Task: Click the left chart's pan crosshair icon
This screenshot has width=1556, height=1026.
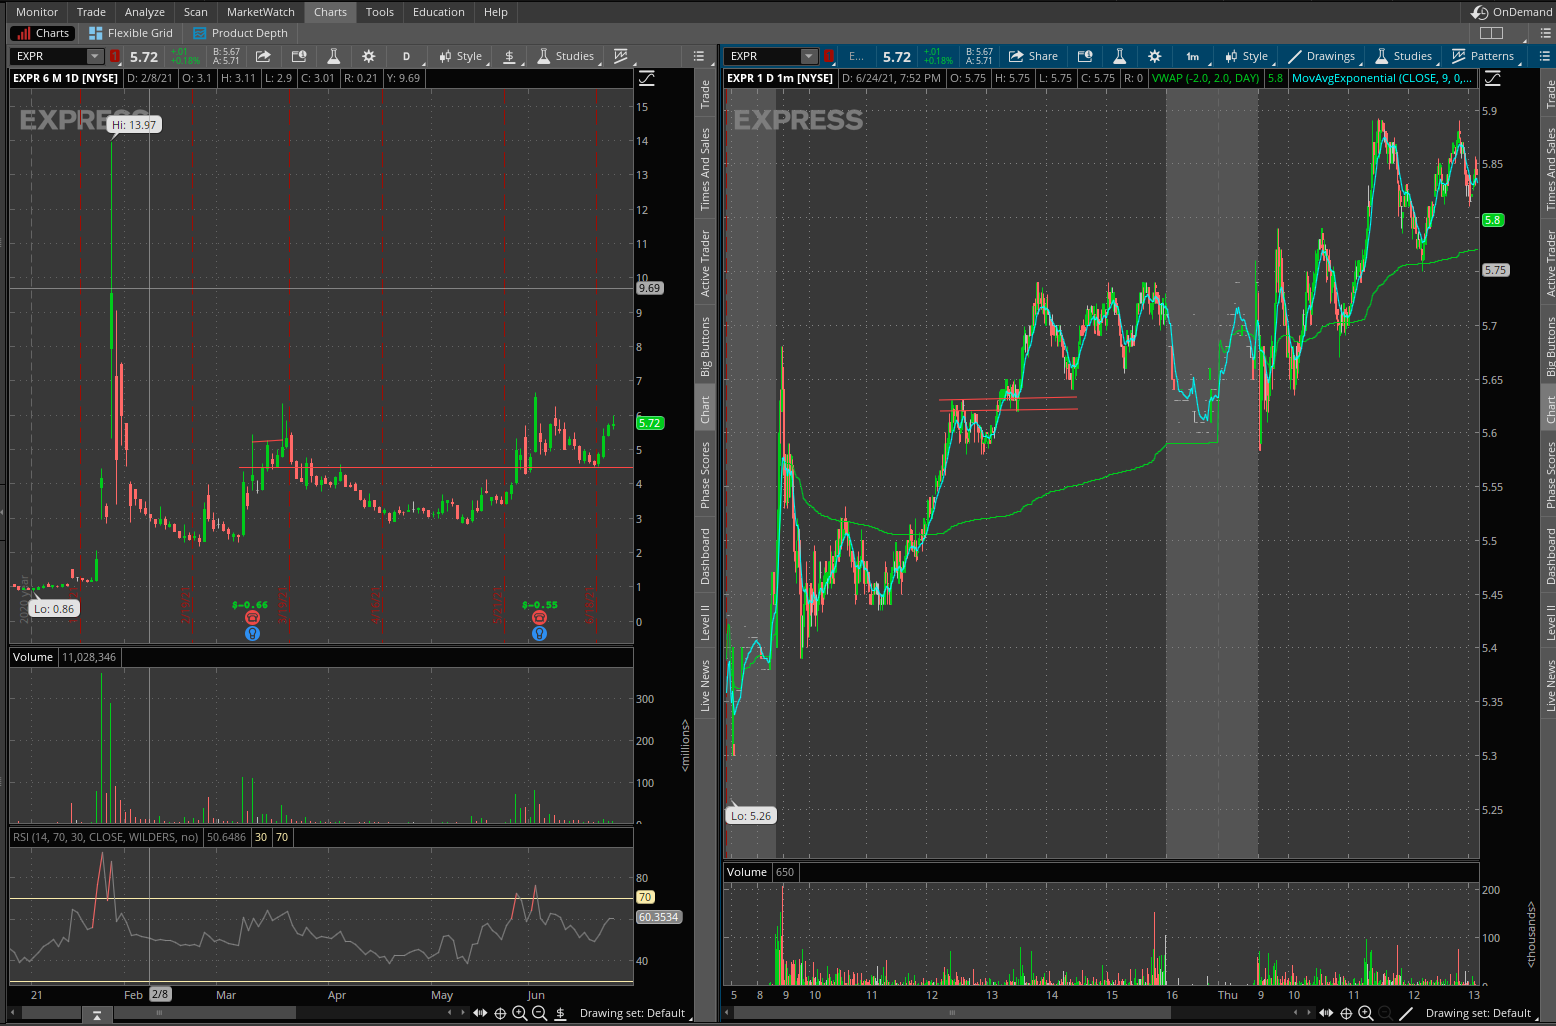Action: [500, 1013]
